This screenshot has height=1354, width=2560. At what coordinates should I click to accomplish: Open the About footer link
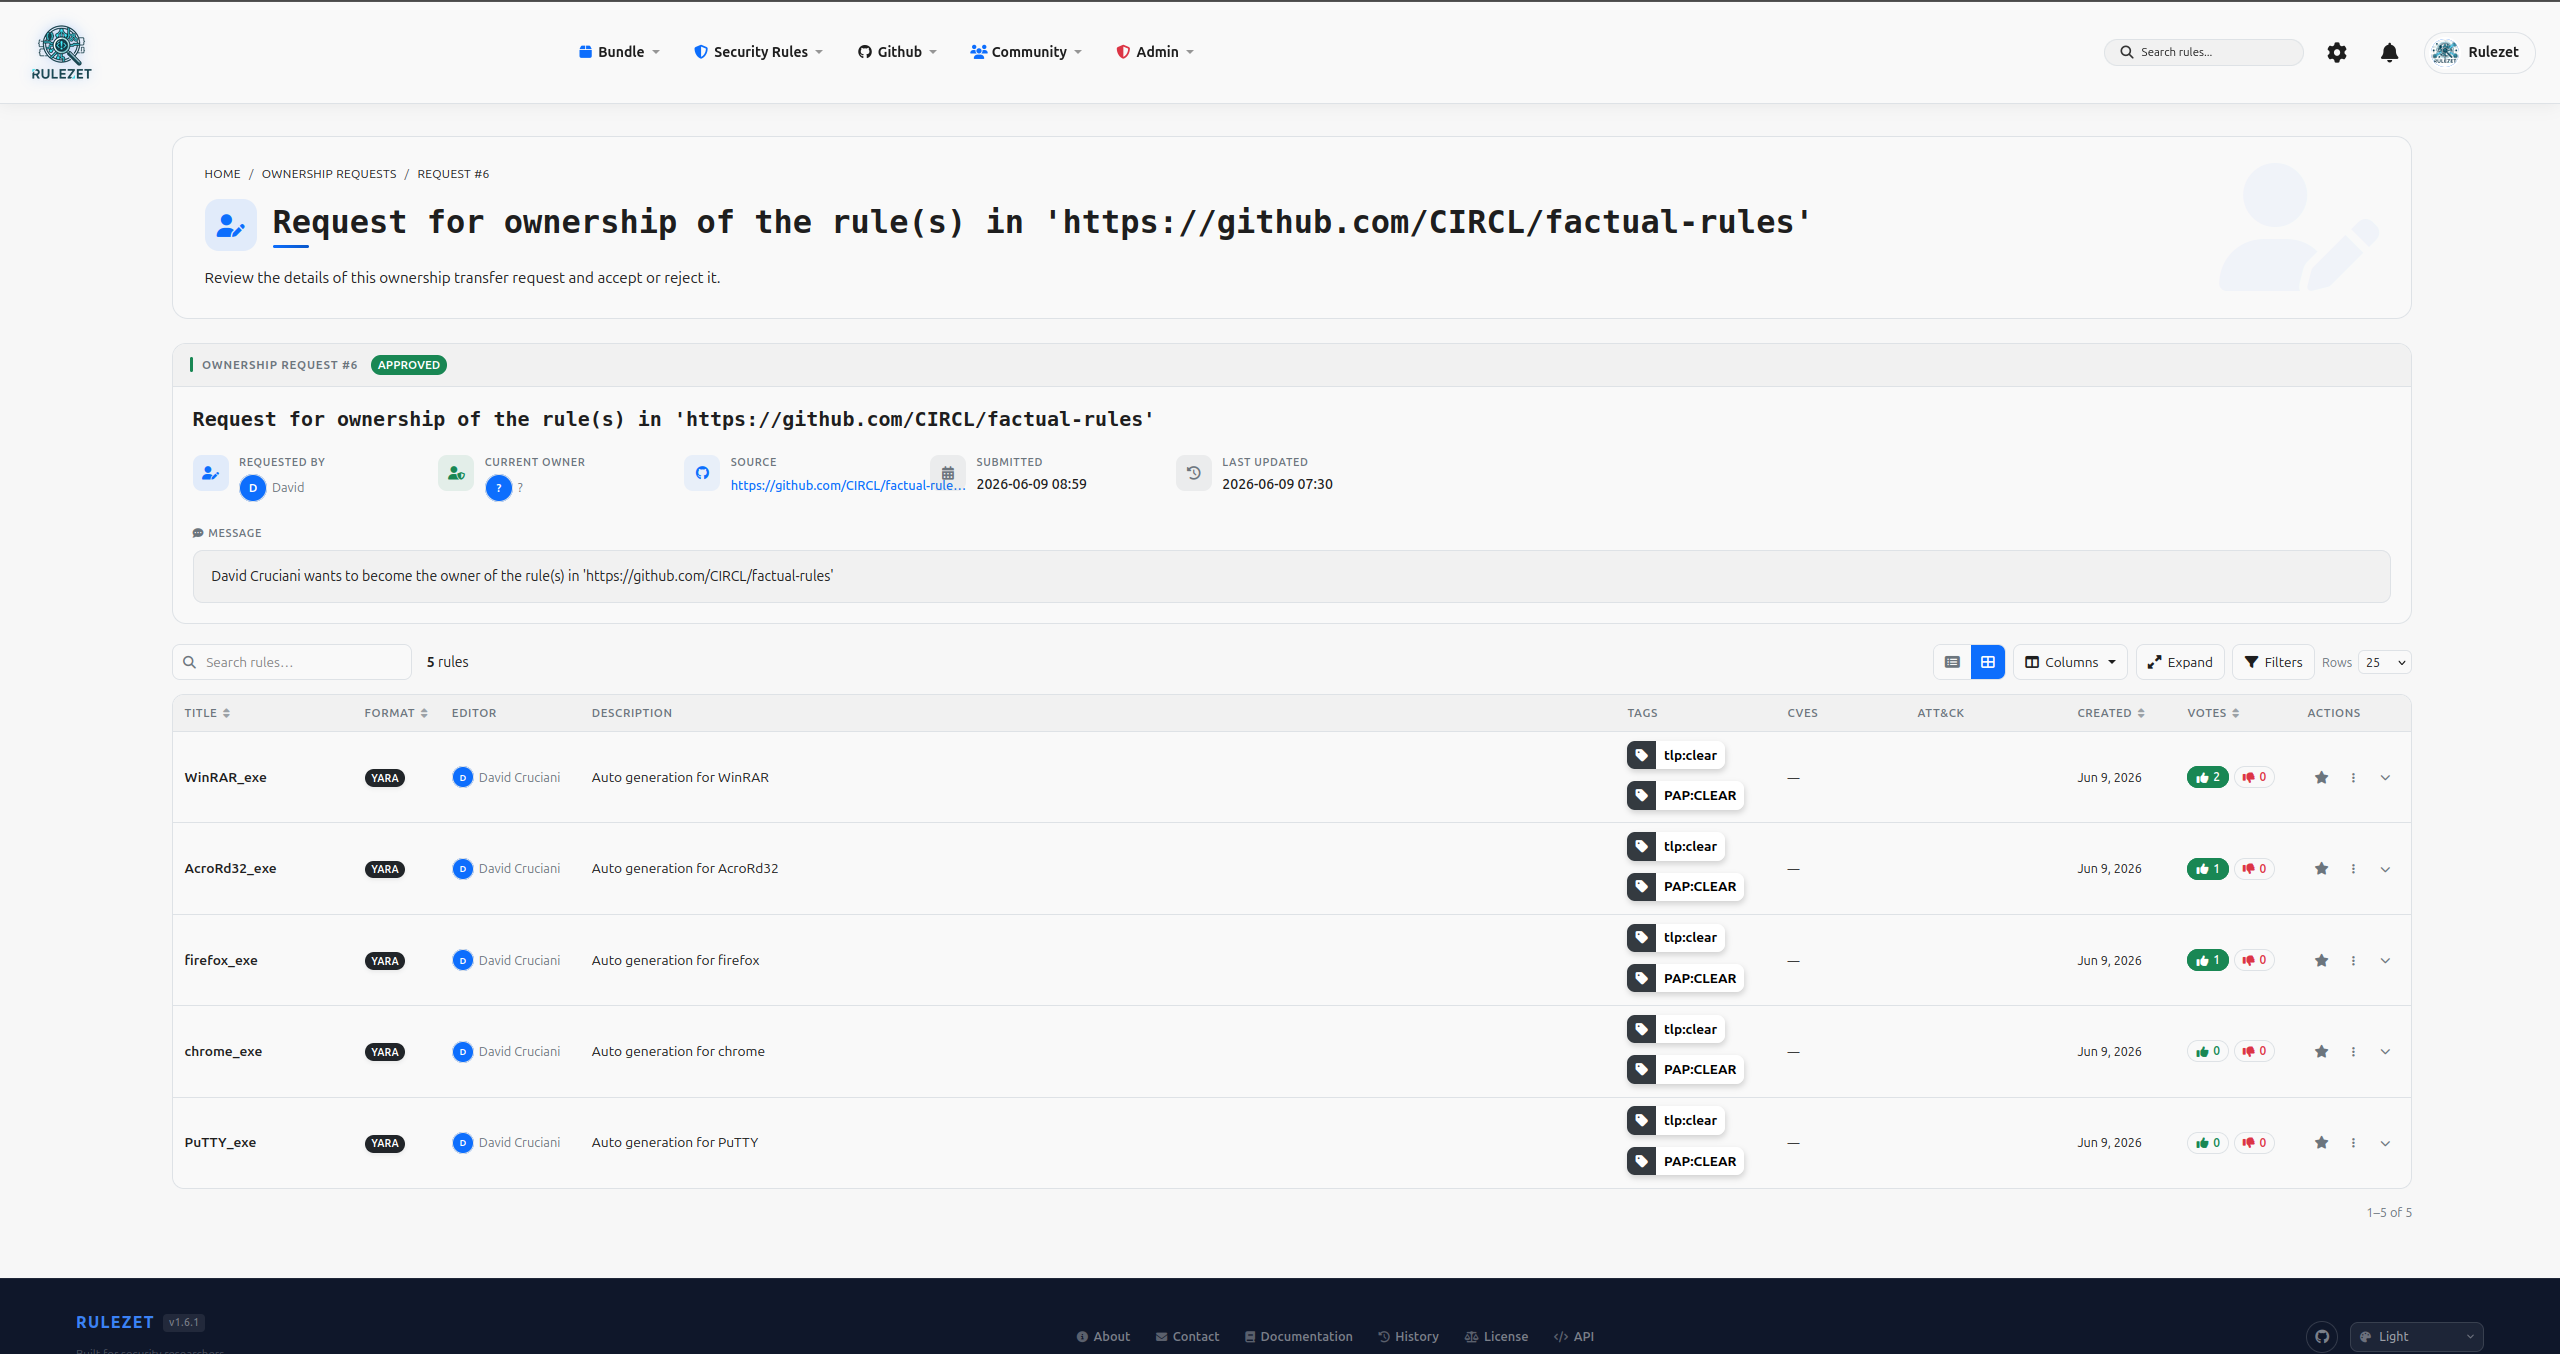[1103, 1336]
